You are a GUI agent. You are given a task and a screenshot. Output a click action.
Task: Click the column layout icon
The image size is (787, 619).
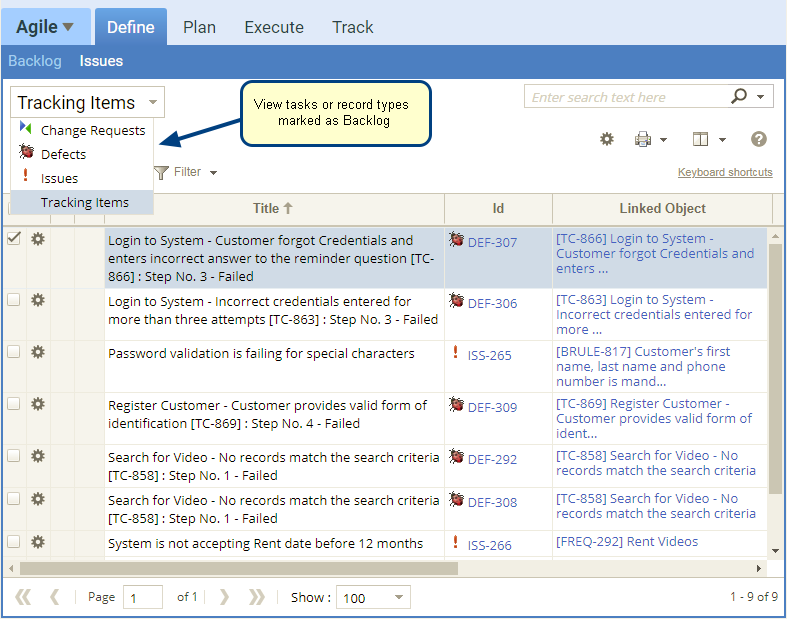(x=701, y=139)
